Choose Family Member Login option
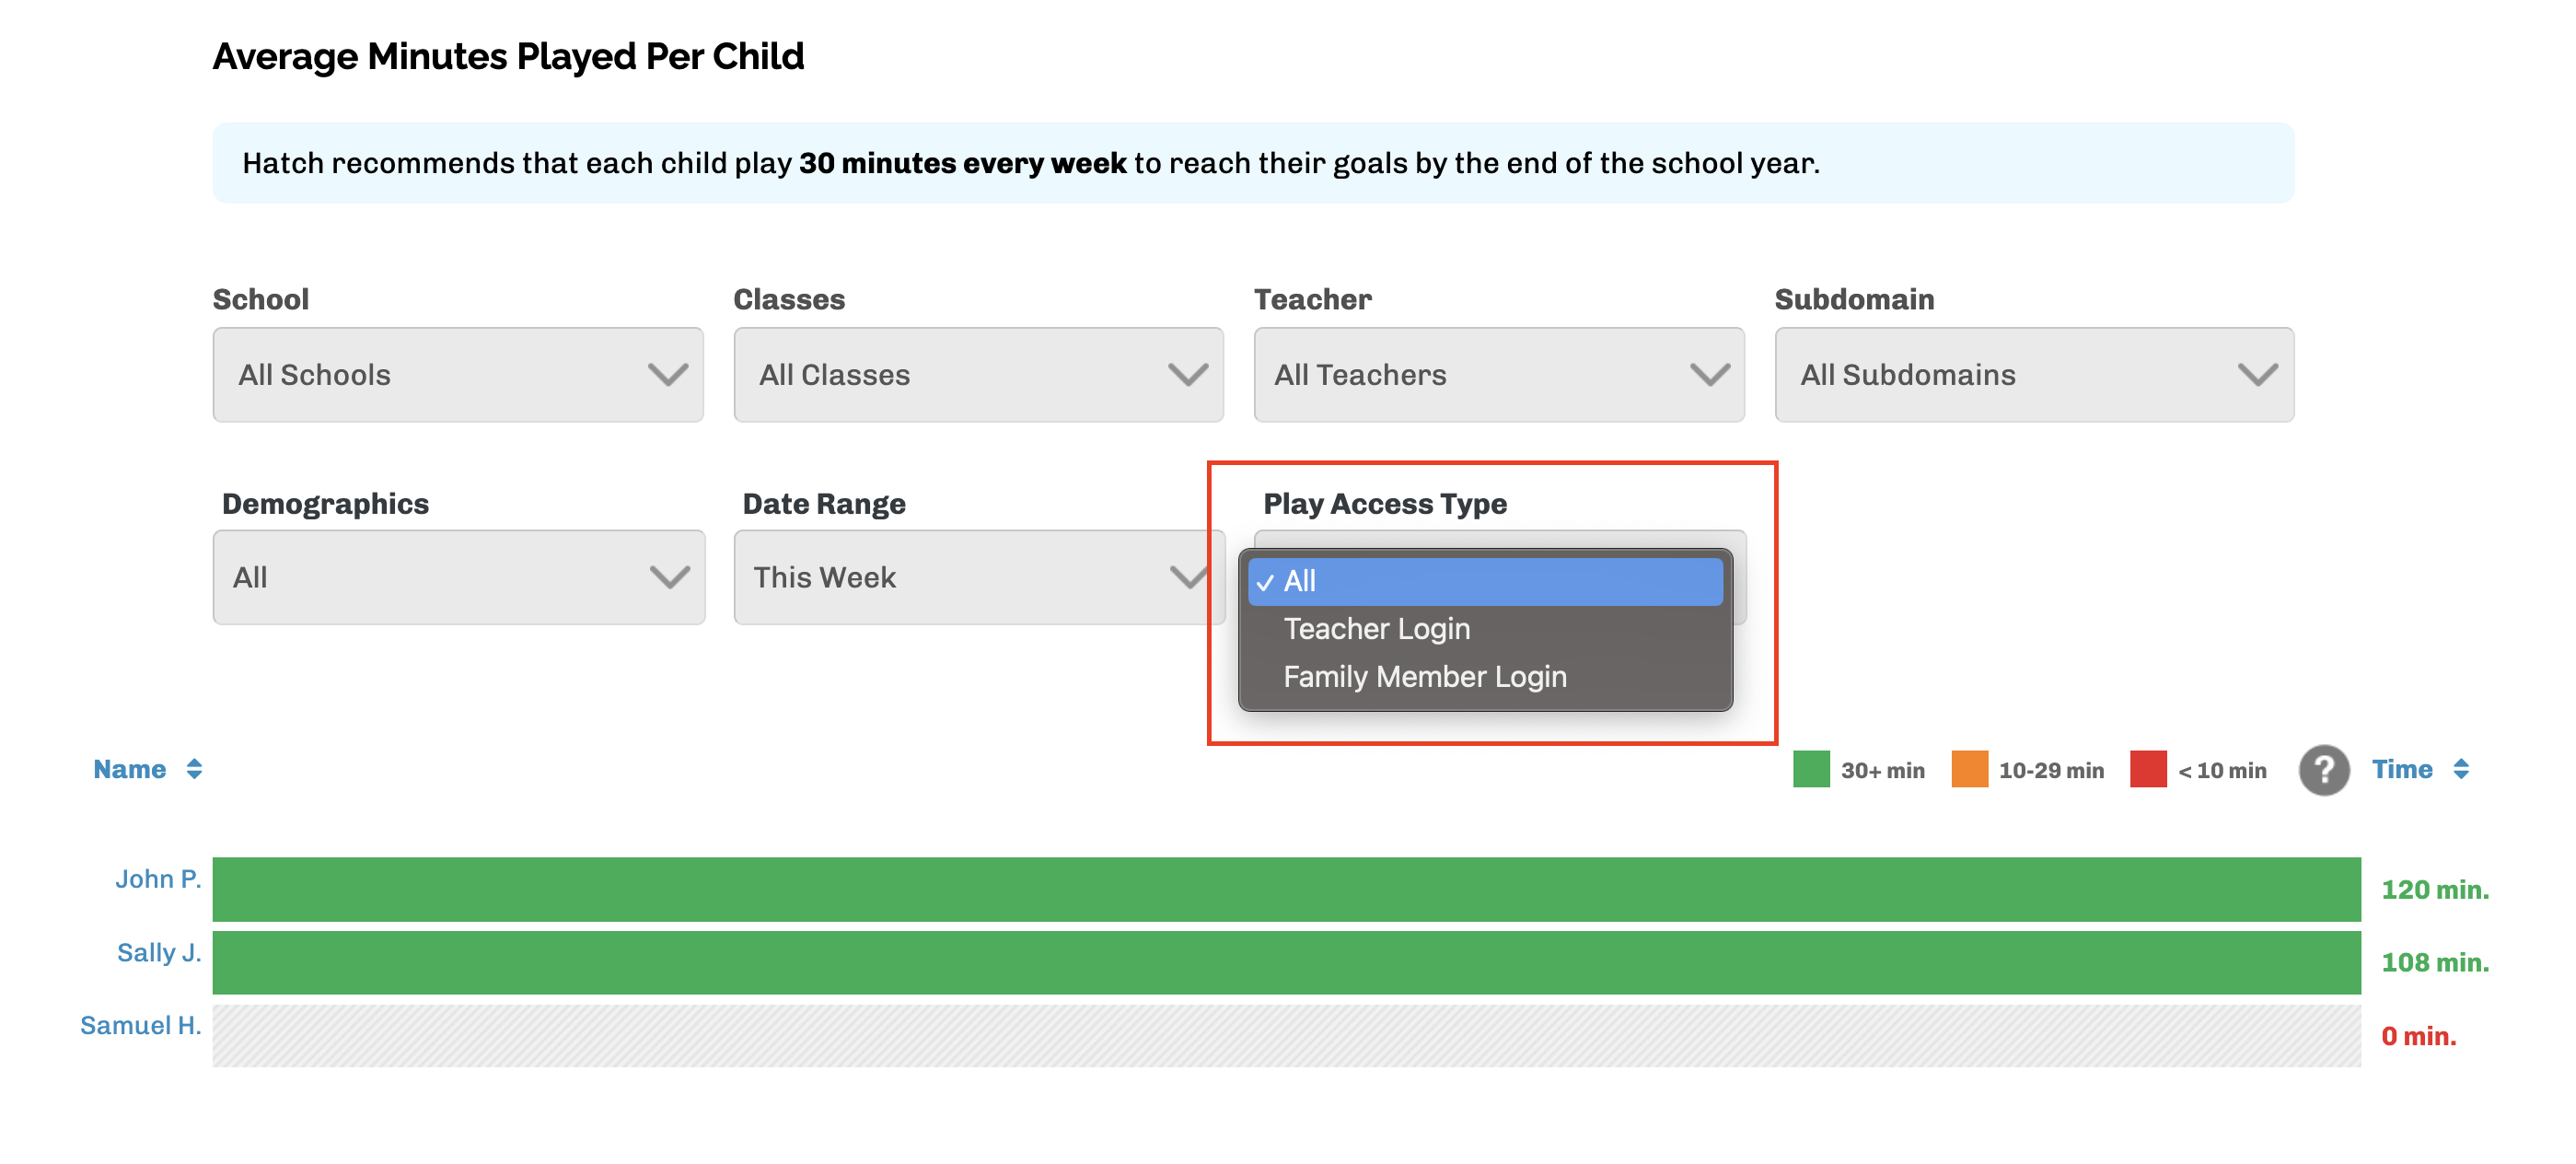Viewport: 2576px width, 1164px height. pyautogui.click(x=1424, y=676)
